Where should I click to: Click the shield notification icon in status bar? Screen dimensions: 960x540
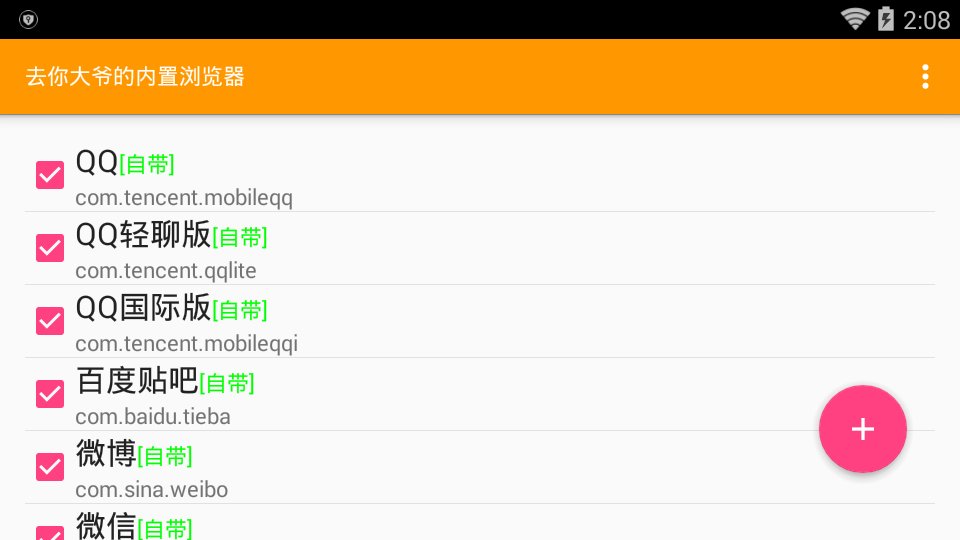pyautogui.click(x=28, y=19)
